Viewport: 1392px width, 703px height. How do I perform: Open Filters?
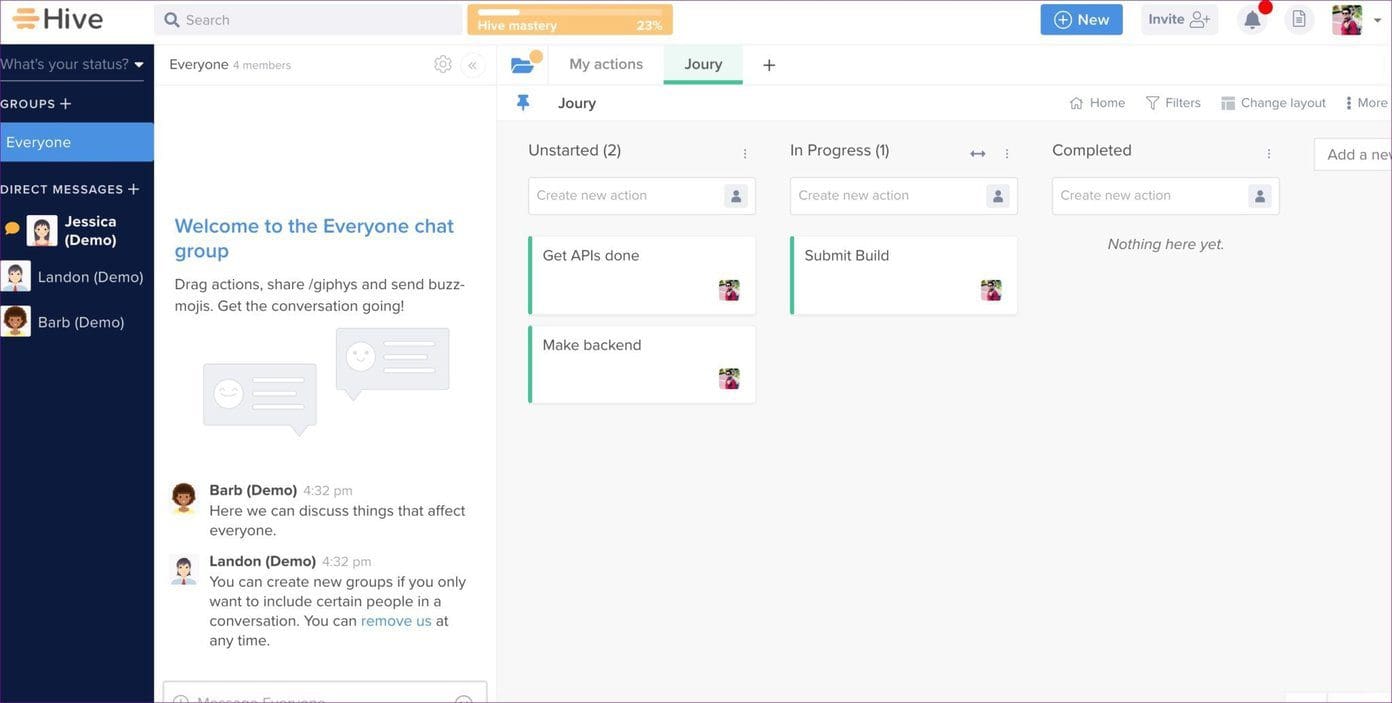pos(1173,103)
